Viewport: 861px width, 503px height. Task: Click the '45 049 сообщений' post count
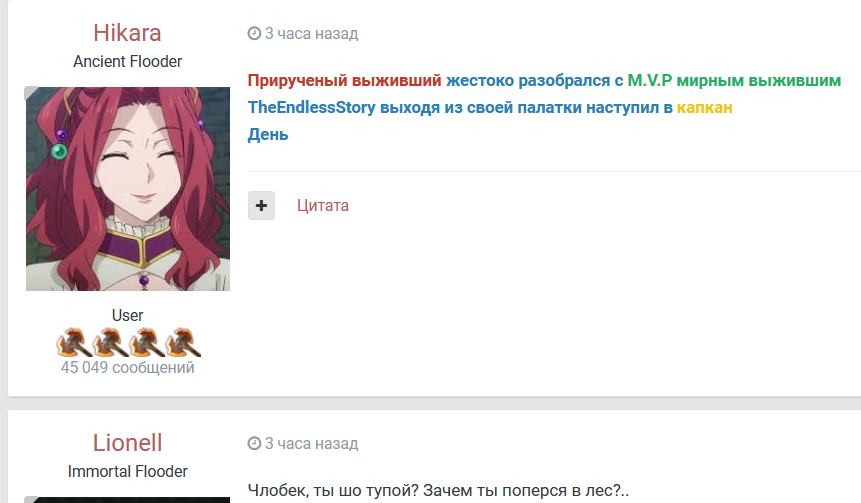pyautogui.click(x=127, y=367)
